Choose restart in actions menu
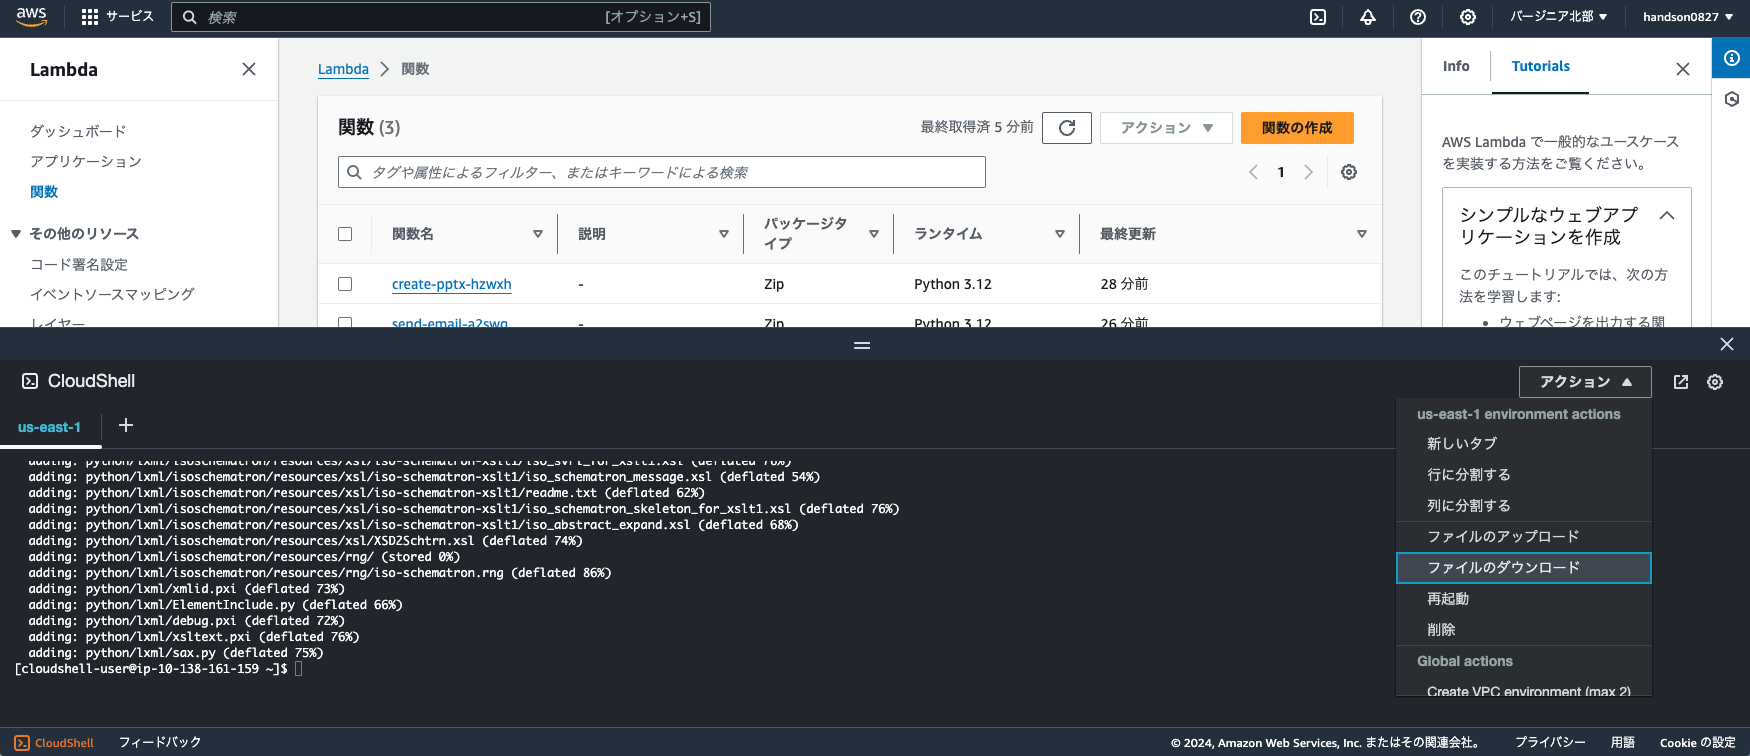The width and height of the screenshot is (1750, 756). tap(1524, 599)
